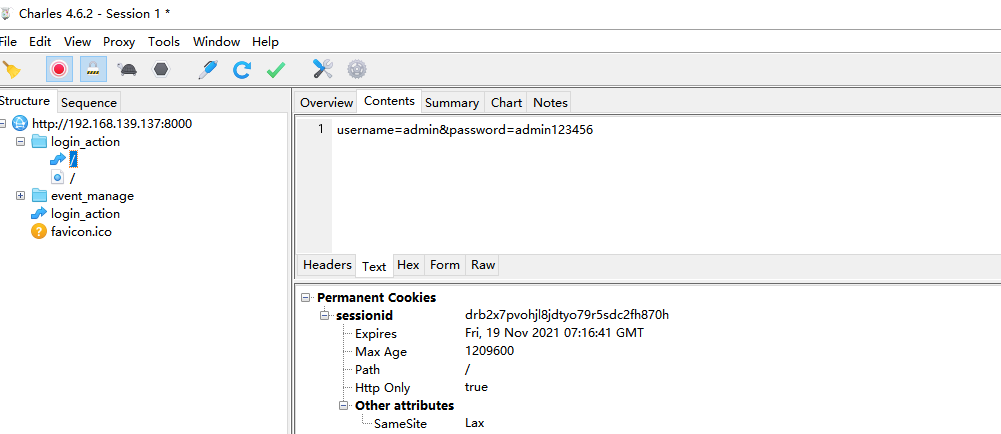This screenshot has height=434, width=1001.
Task: Select the Max Age row
Action: [x=380, y=352]
